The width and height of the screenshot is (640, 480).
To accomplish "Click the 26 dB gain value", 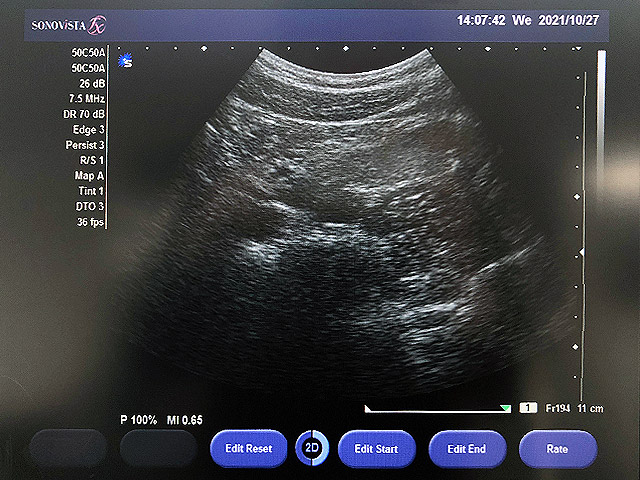I will (x=92, y=84).
